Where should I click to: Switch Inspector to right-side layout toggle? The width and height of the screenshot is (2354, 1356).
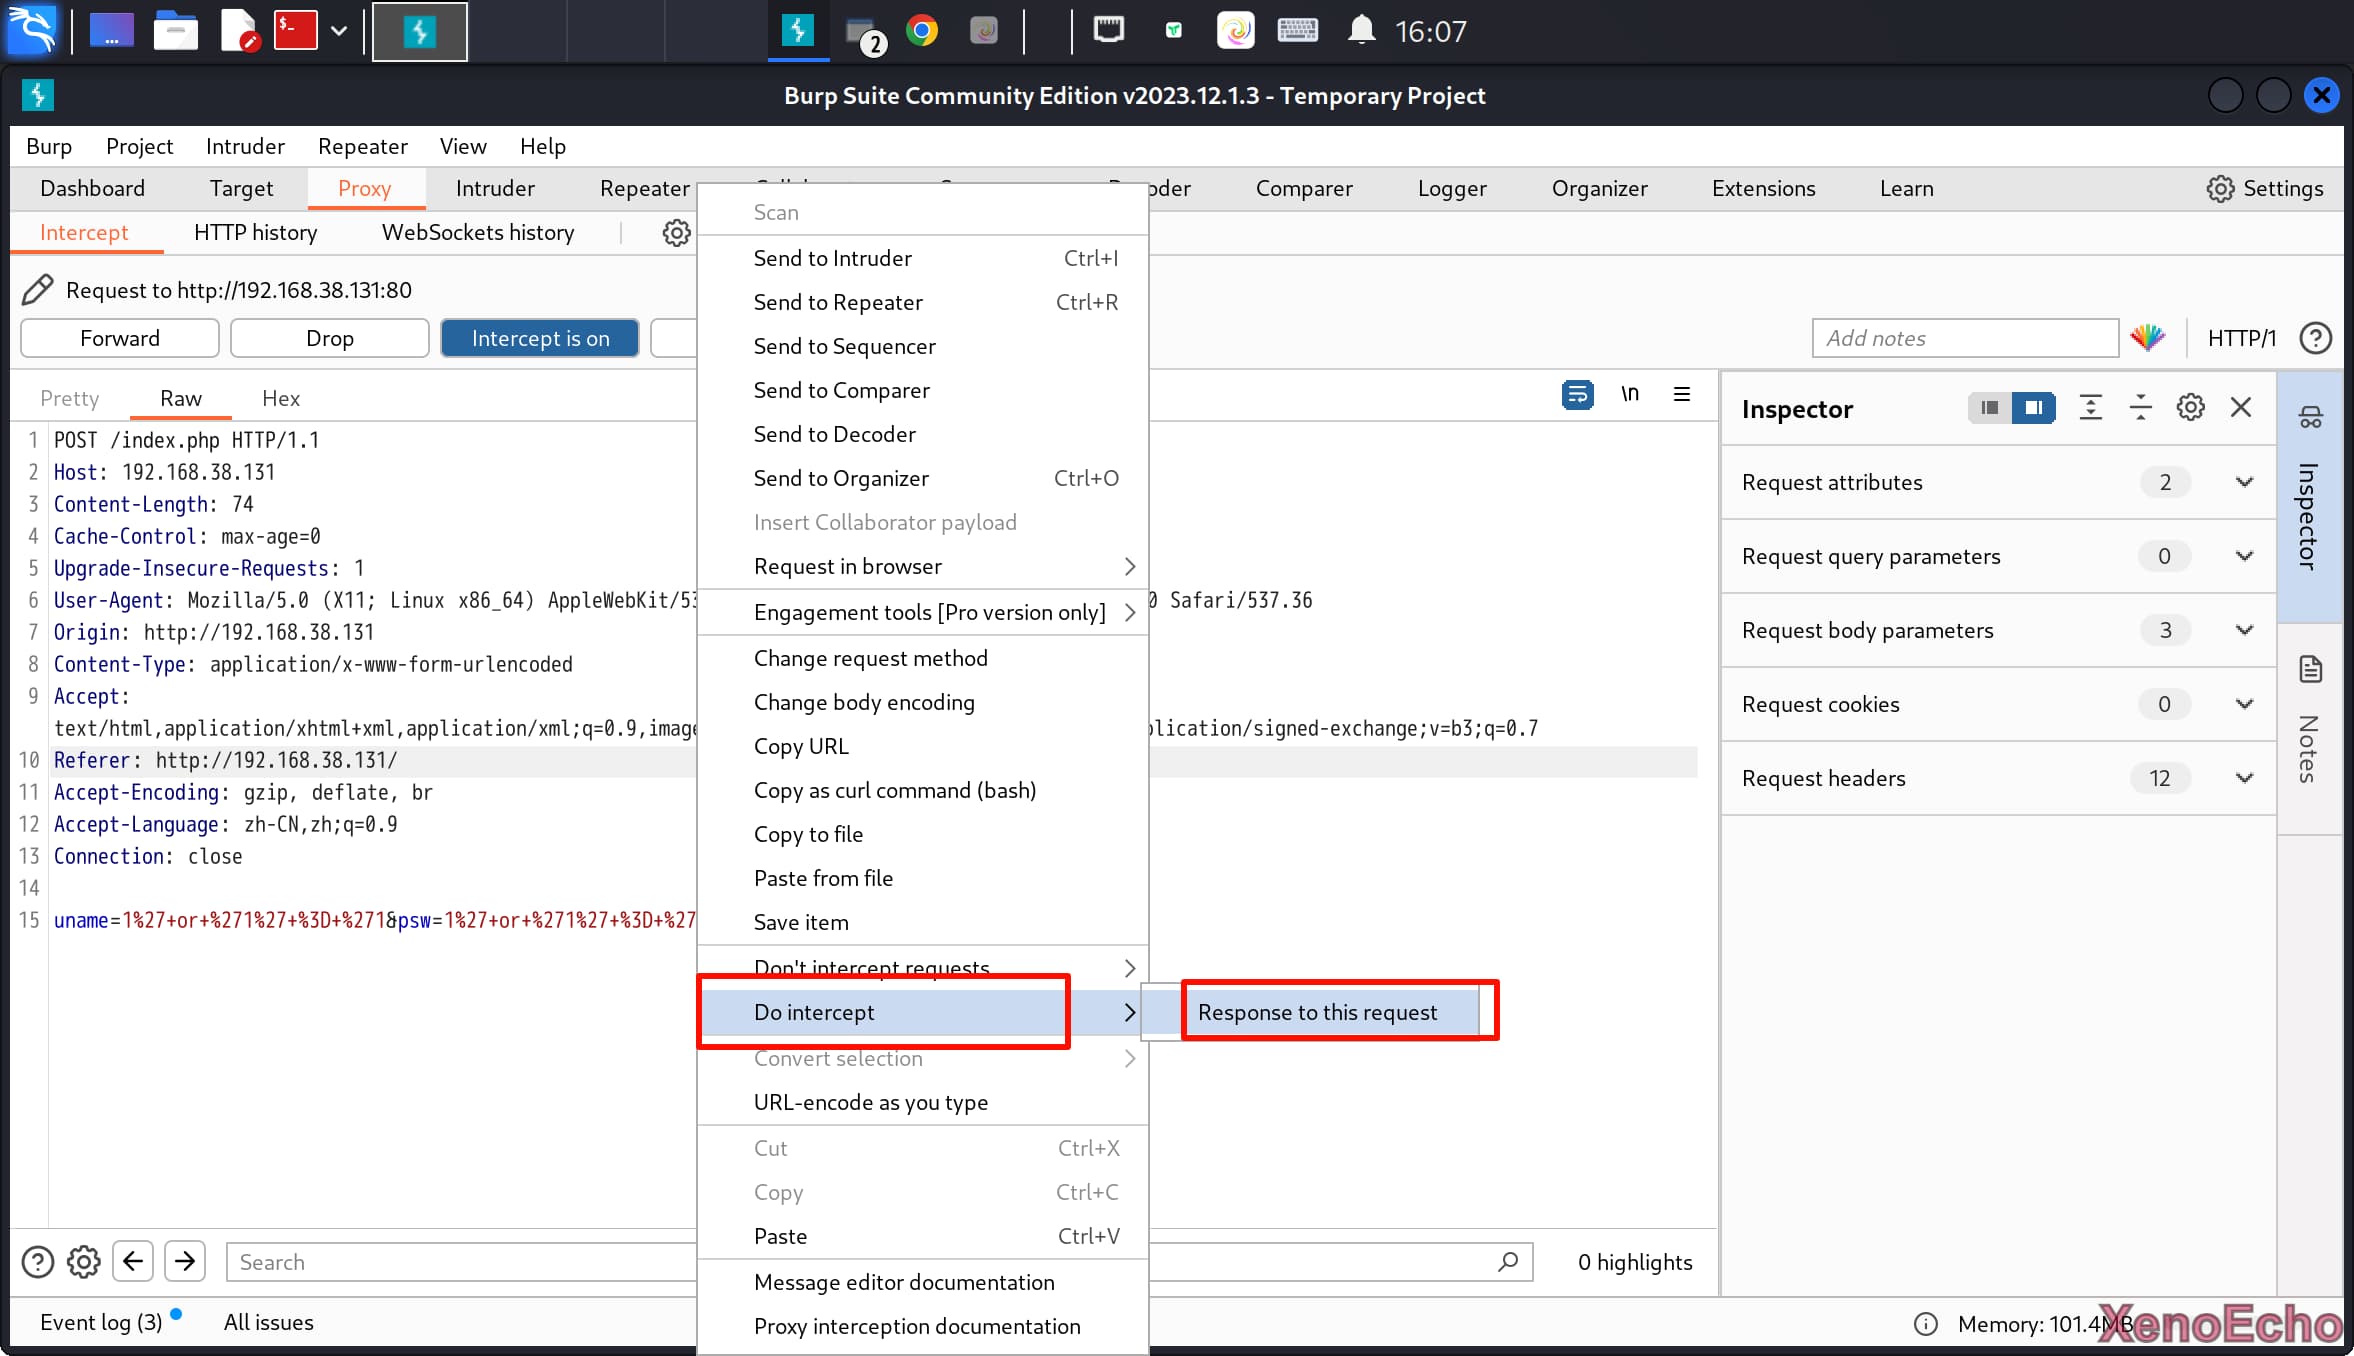(x=2033, y=408)
